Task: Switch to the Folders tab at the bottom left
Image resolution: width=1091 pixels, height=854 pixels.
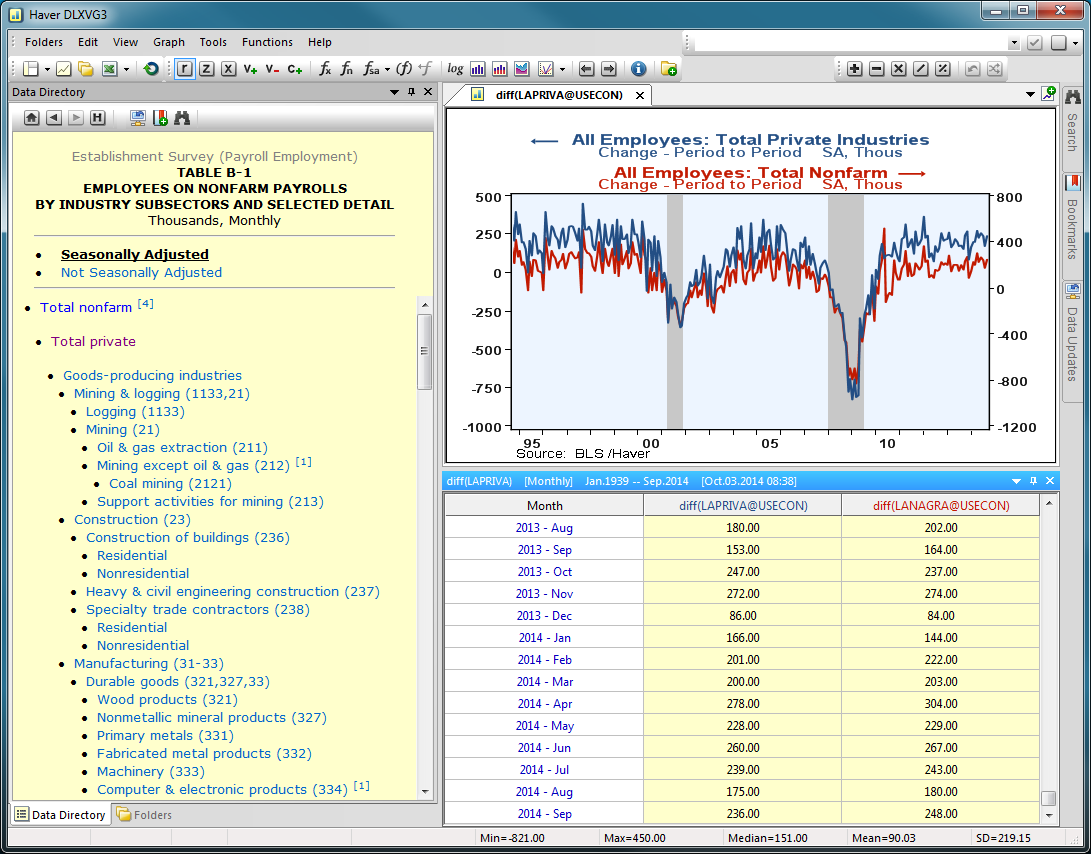Action: click(144, 814)
